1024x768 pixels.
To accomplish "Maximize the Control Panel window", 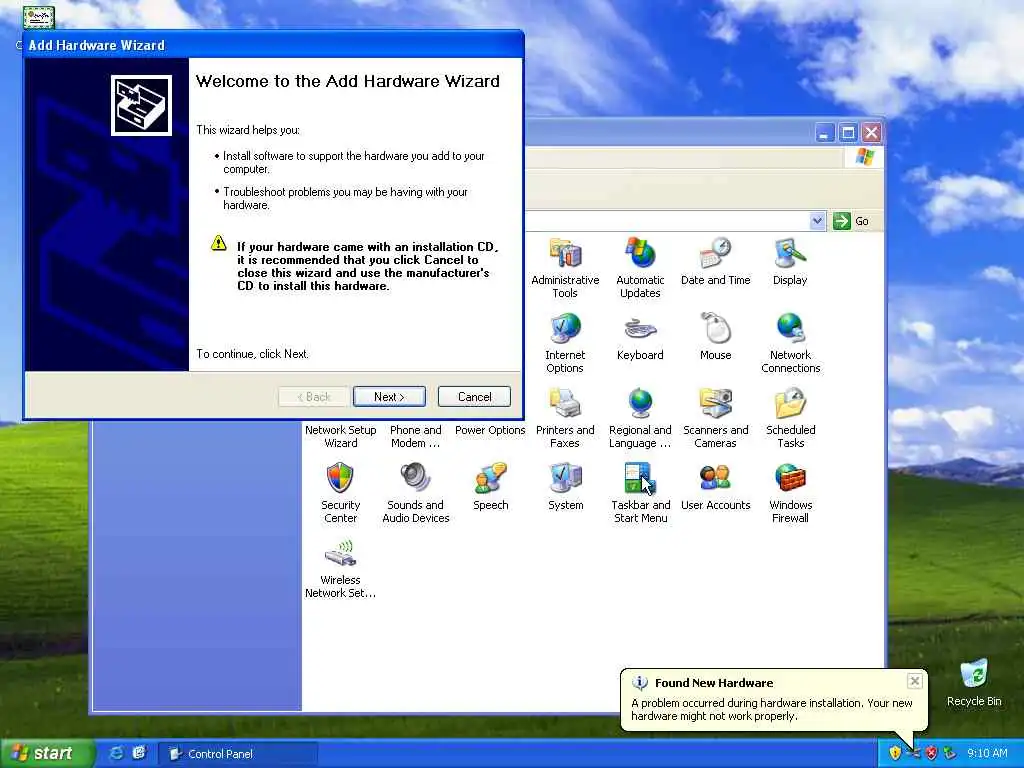I will (x=848, y=133).
